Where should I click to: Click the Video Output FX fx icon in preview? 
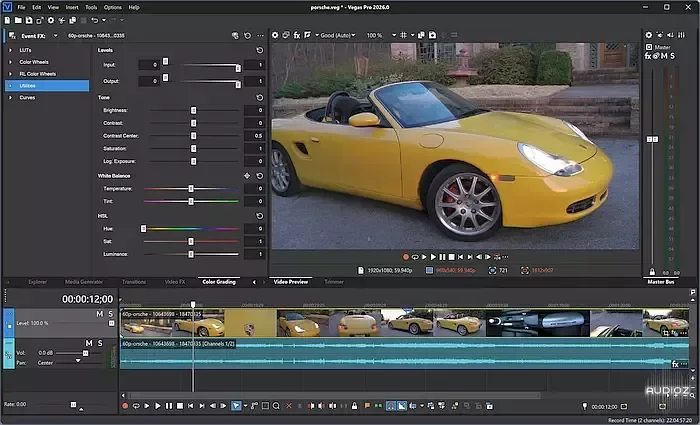pos(296,35)
